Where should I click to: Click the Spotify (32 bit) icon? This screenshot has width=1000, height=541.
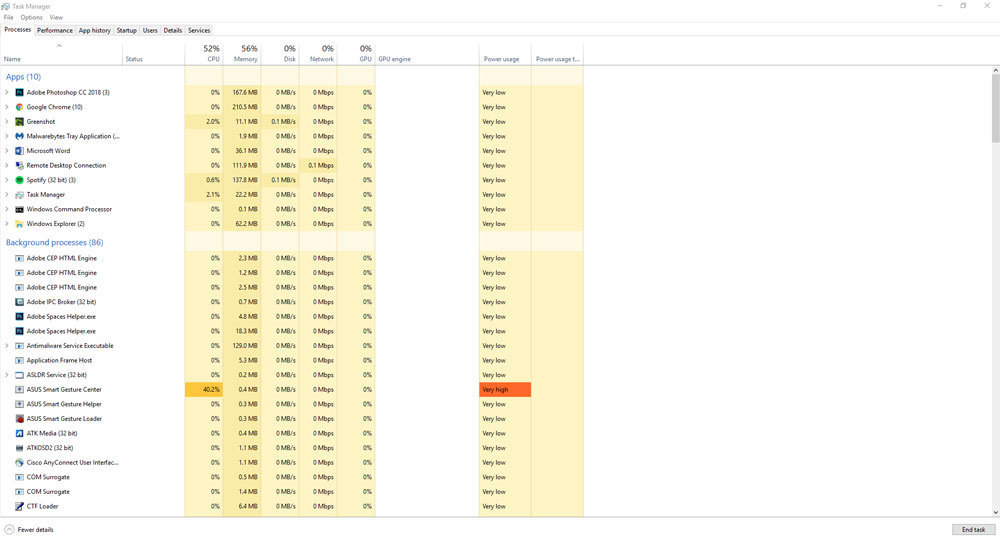tap(19, 180)
